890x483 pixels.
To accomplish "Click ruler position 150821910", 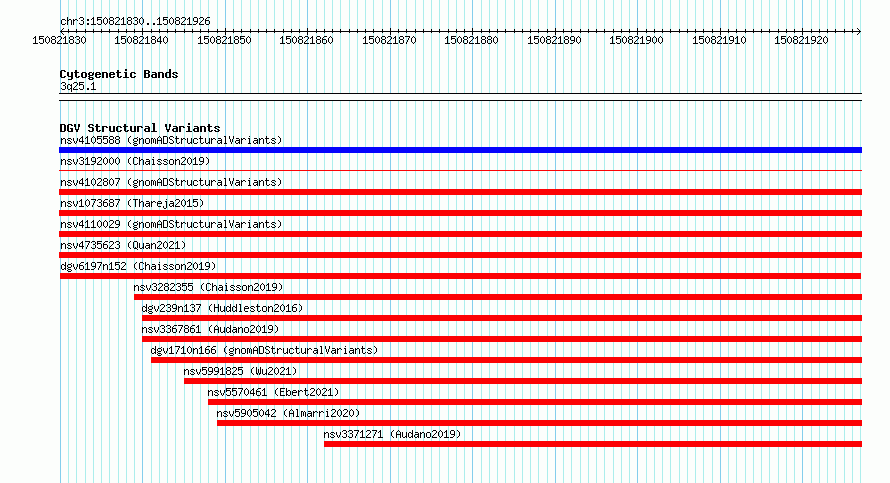I will [719, 40].
